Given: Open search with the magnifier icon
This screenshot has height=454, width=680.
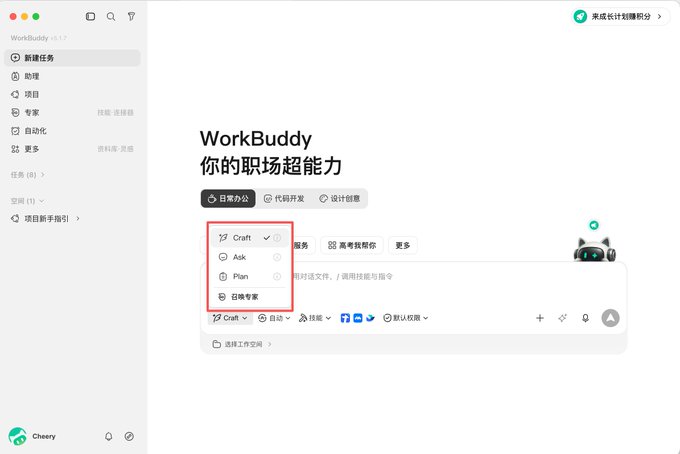Looking at the screenshot, I should (x=111, y=16).
